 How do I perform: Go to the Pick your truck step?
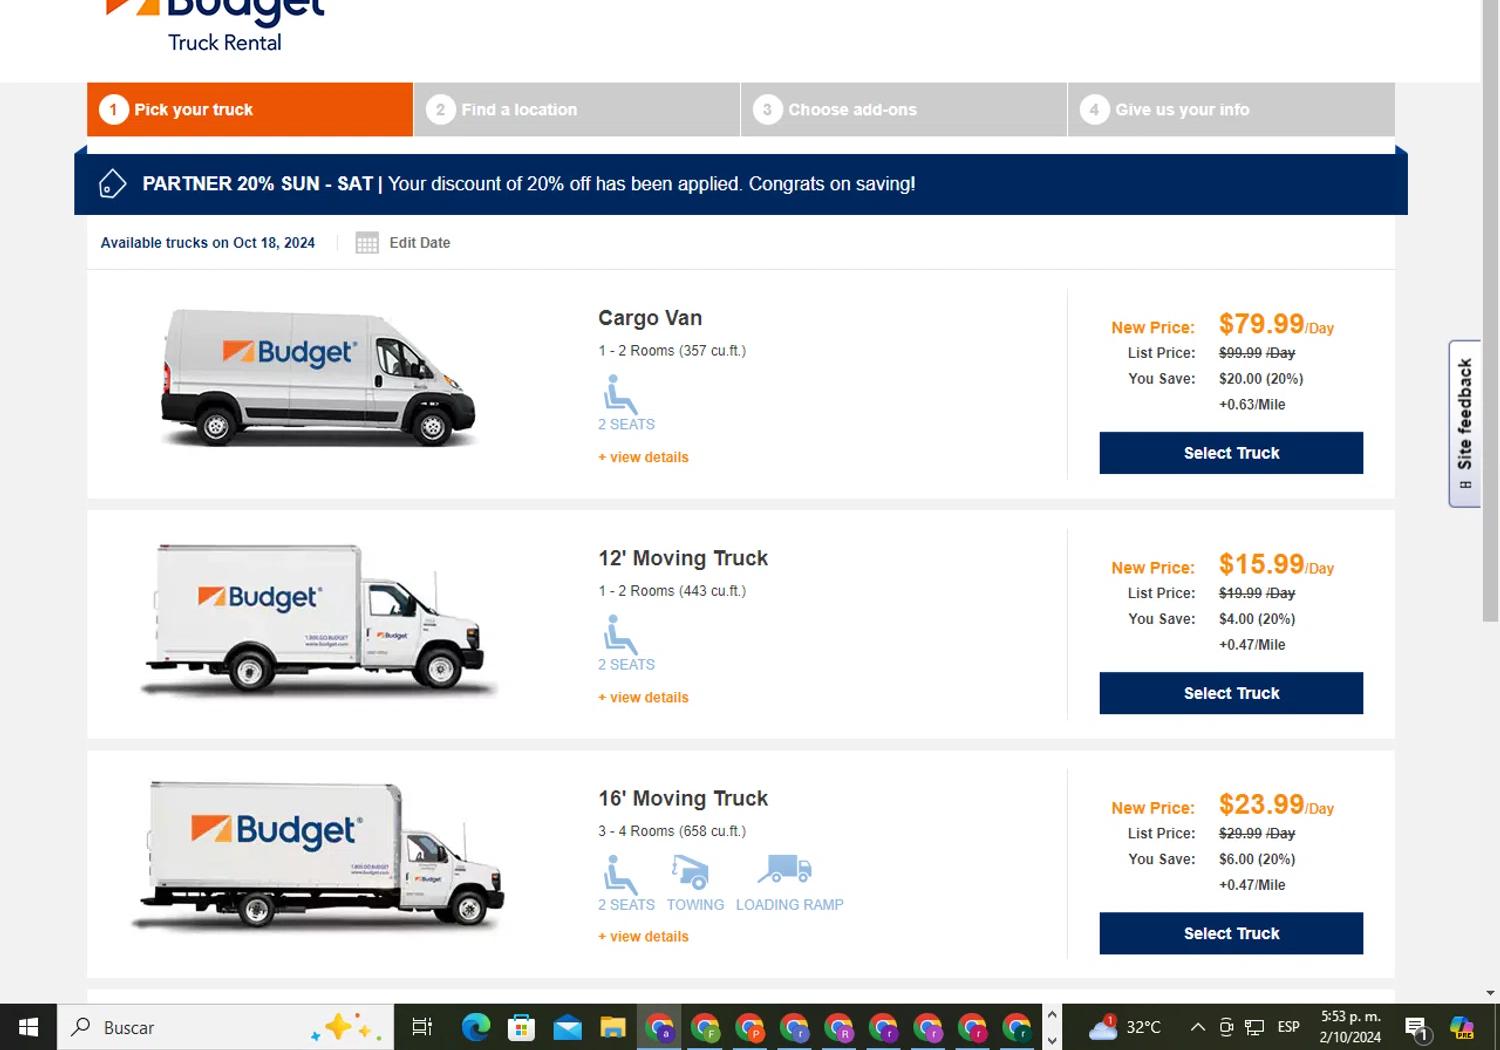pos(250,109)
